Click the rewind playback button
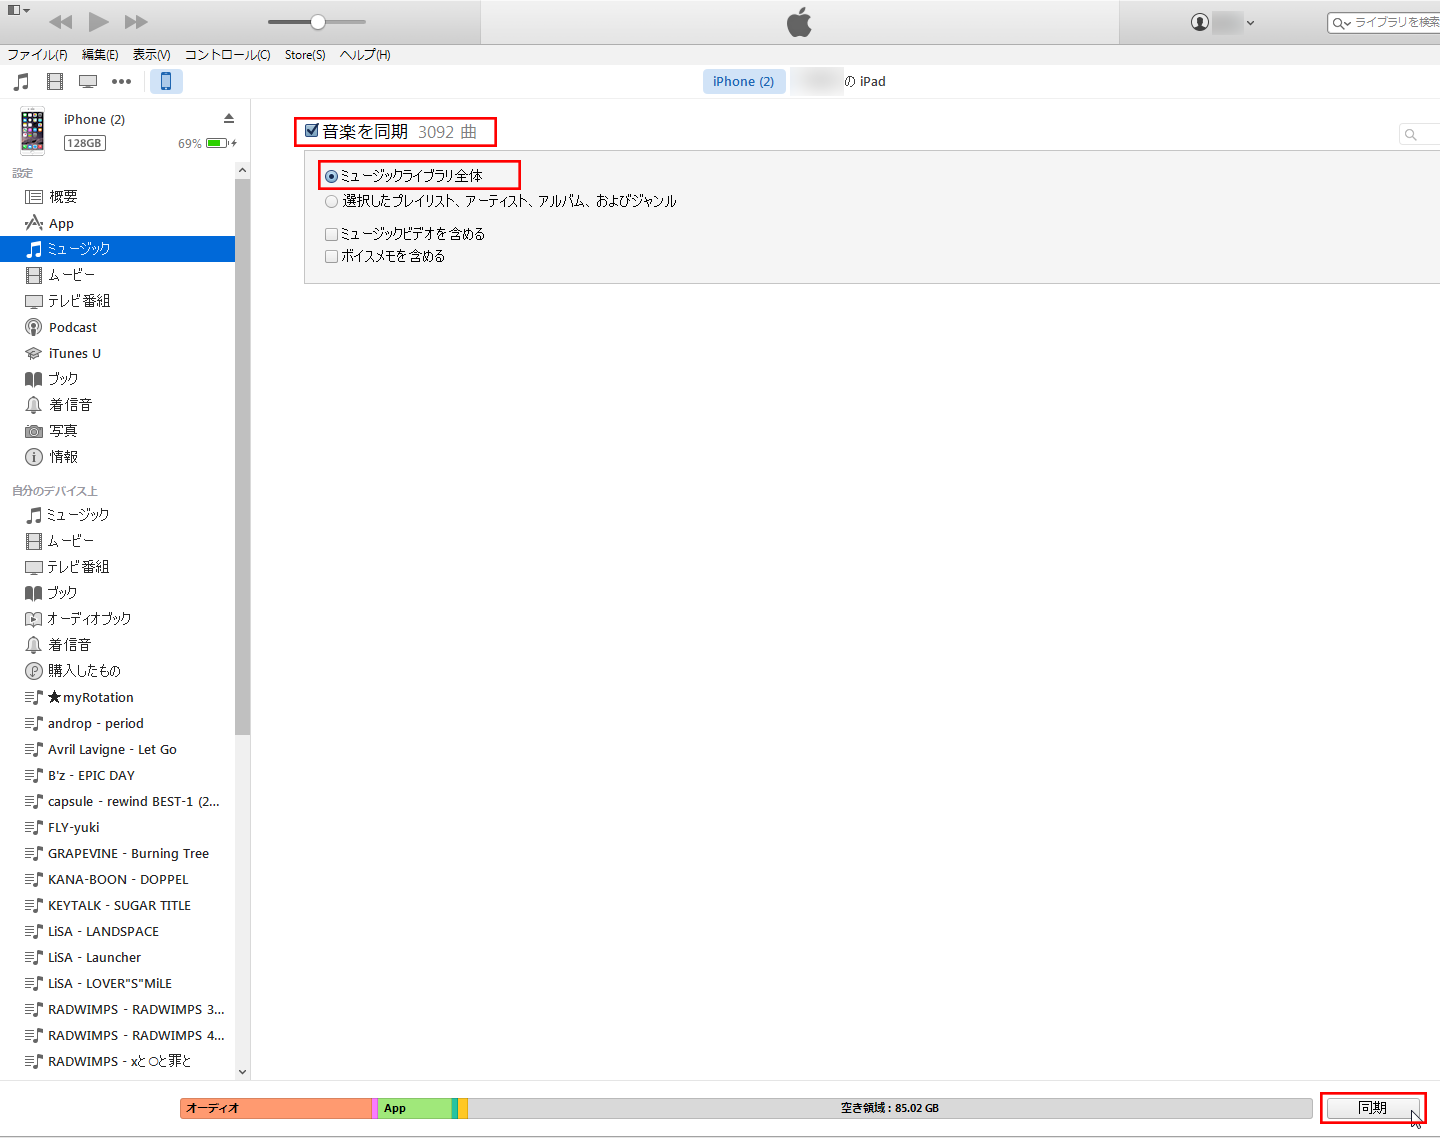The image size is (1440, 1138). point(61,22)
